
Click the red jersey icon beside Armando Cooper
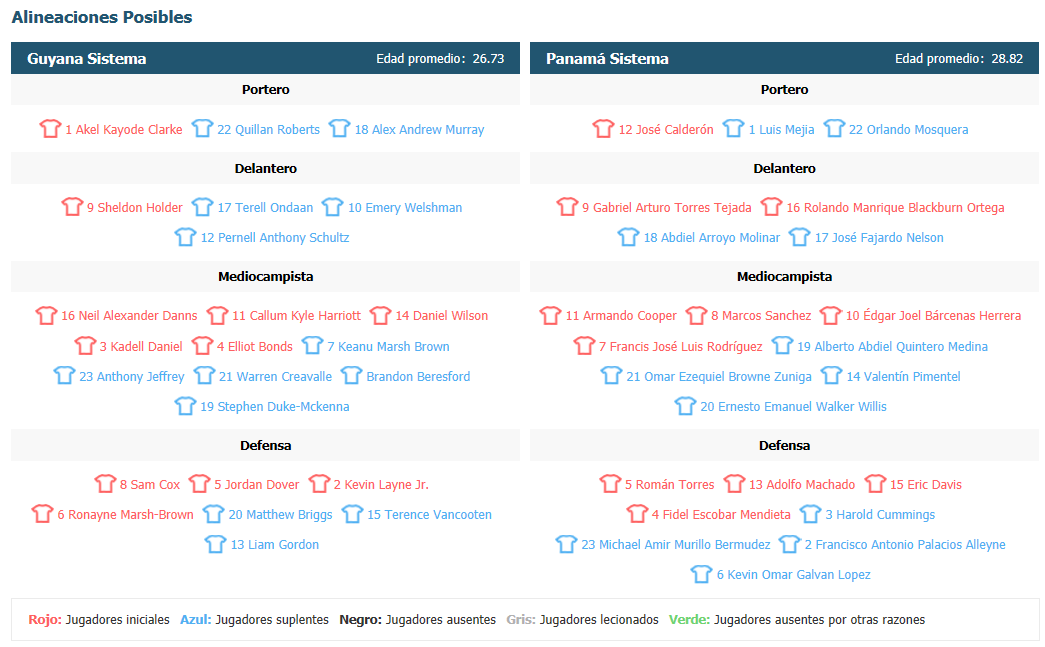click(x=551, y=315)
